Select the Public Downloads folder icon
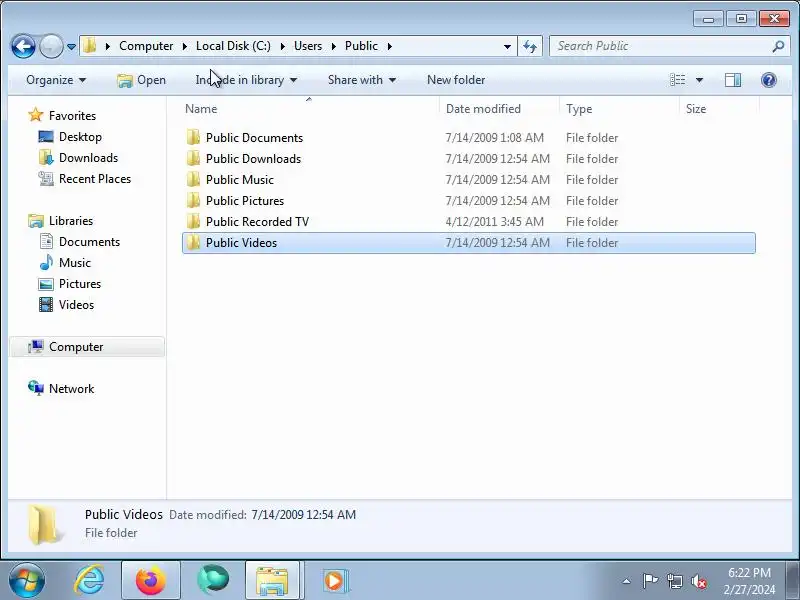The image size is (800, 600). (193, 159)
